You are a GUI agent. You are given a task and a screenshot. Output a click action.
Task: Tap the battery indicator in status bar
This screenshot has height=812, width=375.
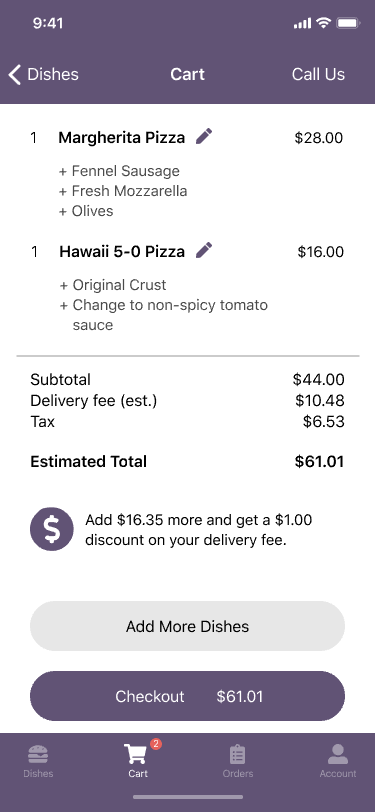point(348,23)
